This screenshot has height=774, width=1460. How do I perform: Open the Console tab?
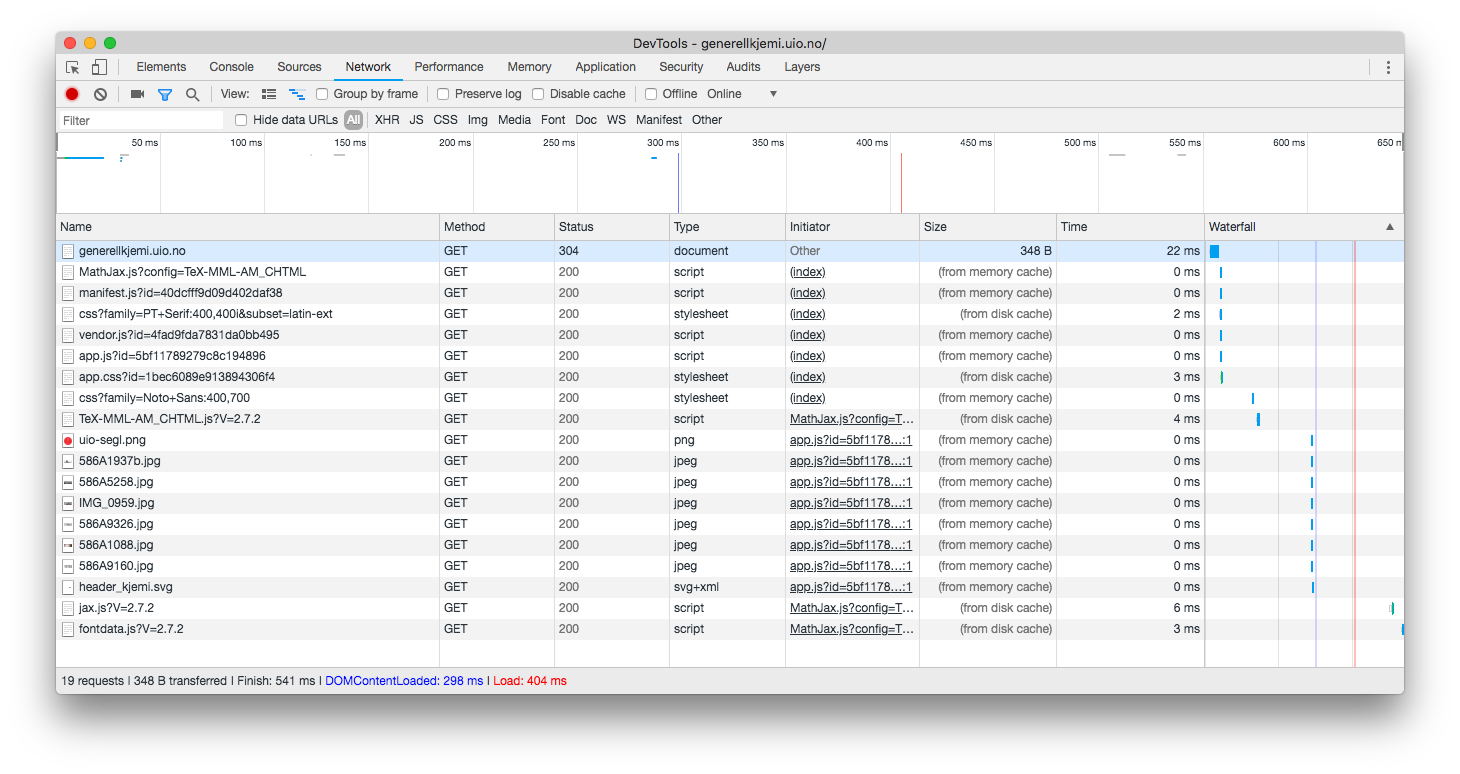[x=231, y=67]
